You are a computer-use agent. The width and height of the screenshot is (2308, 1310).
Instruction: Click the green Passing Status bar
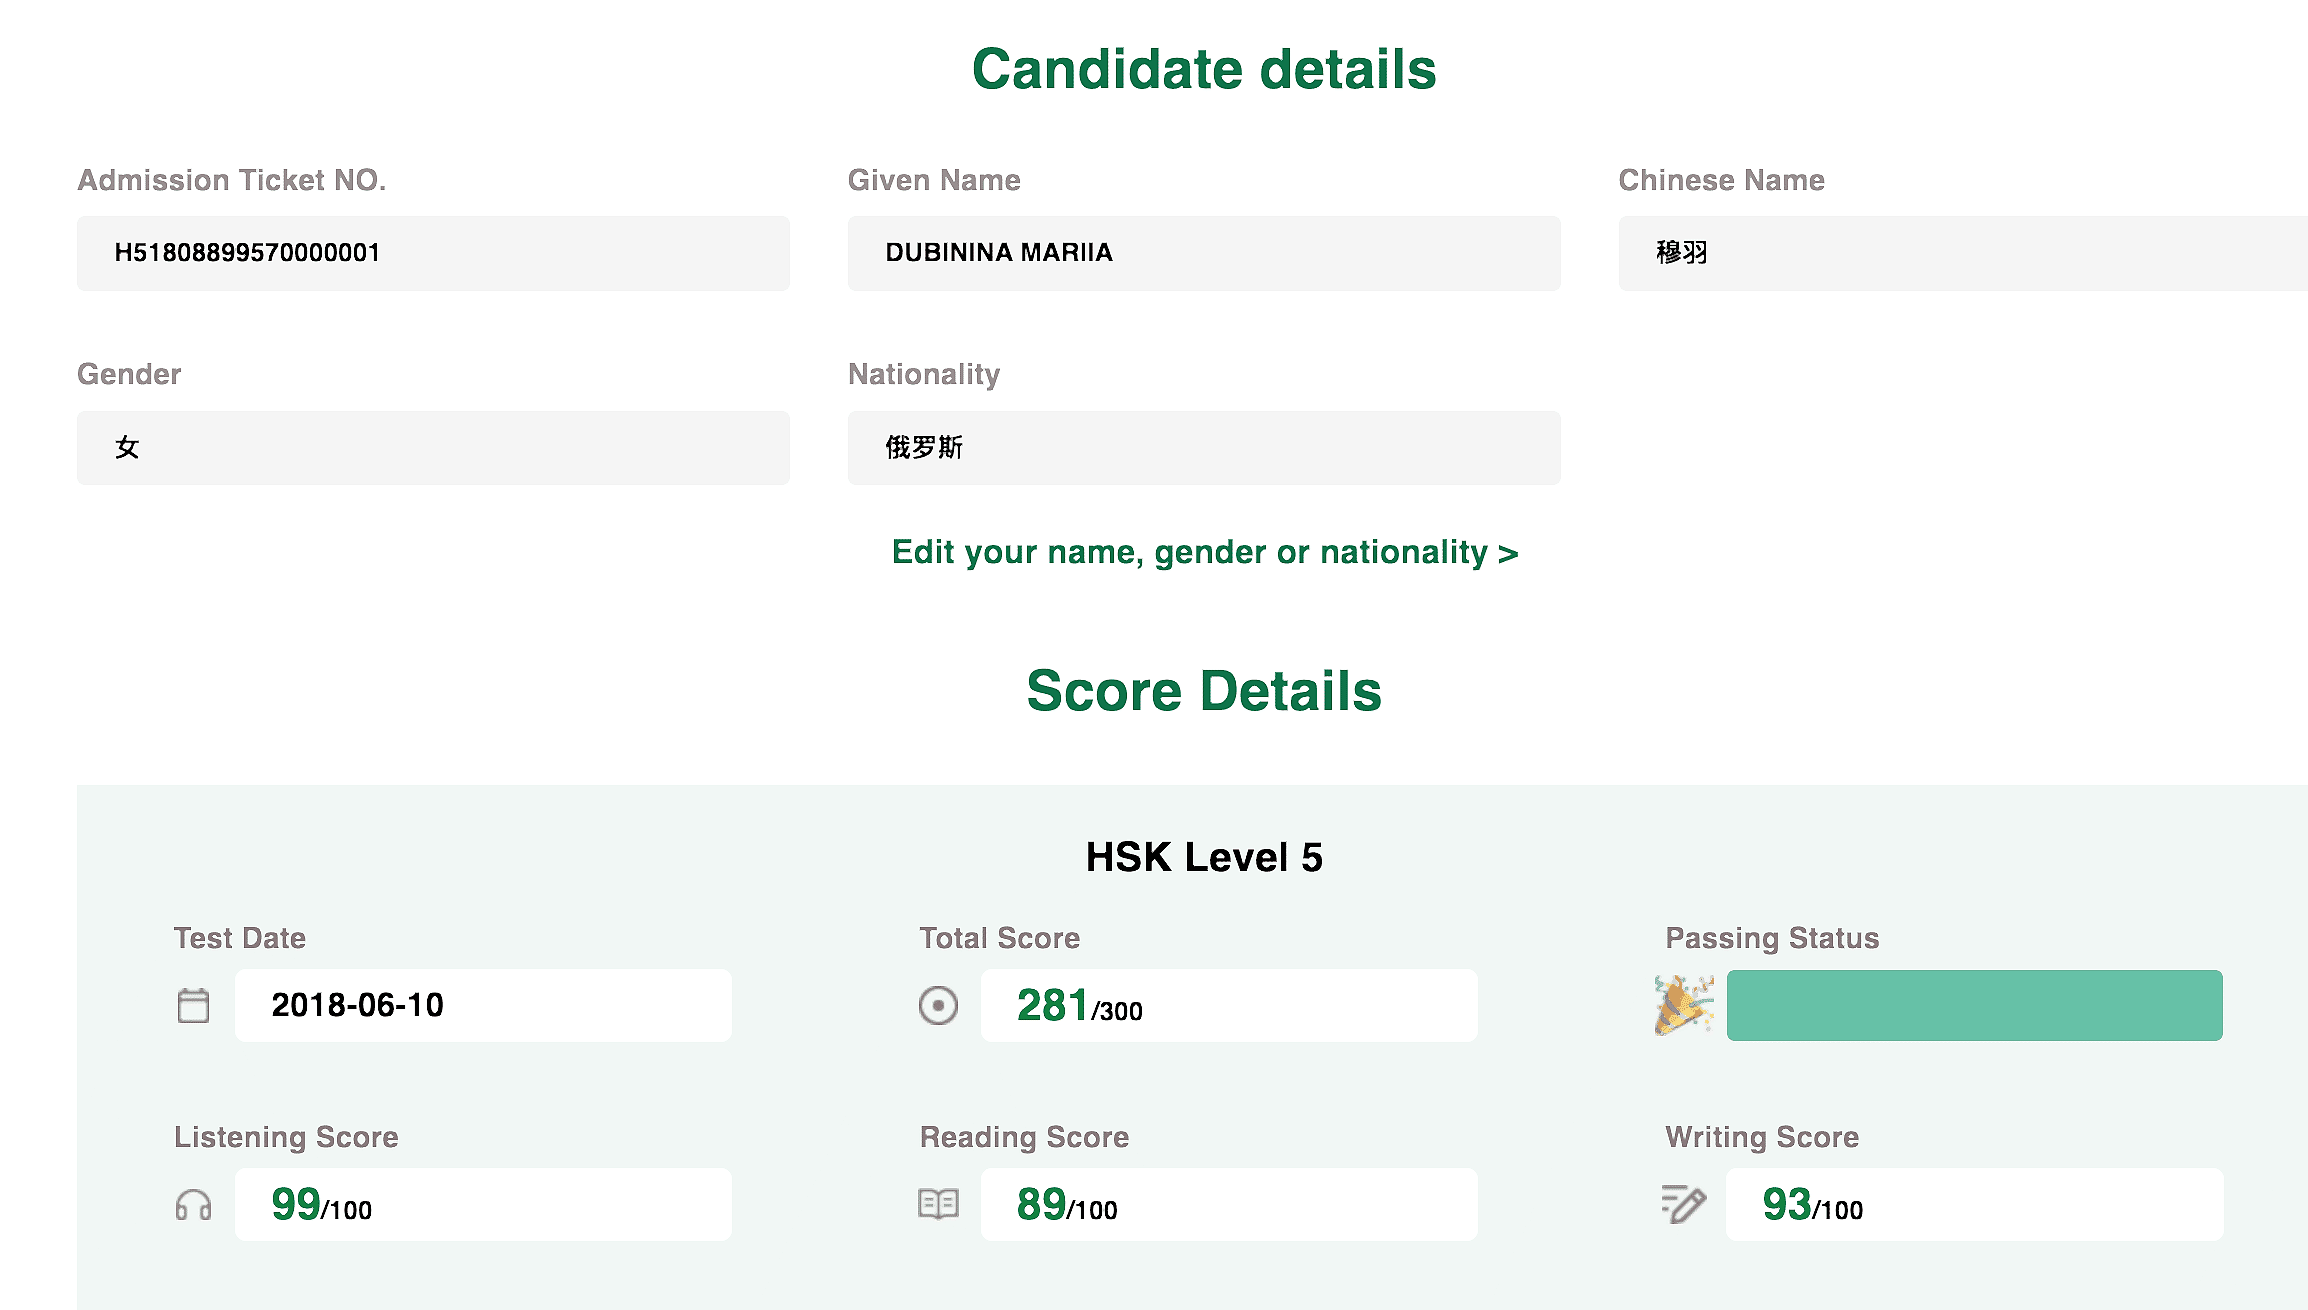[x=1975, y=1005]
